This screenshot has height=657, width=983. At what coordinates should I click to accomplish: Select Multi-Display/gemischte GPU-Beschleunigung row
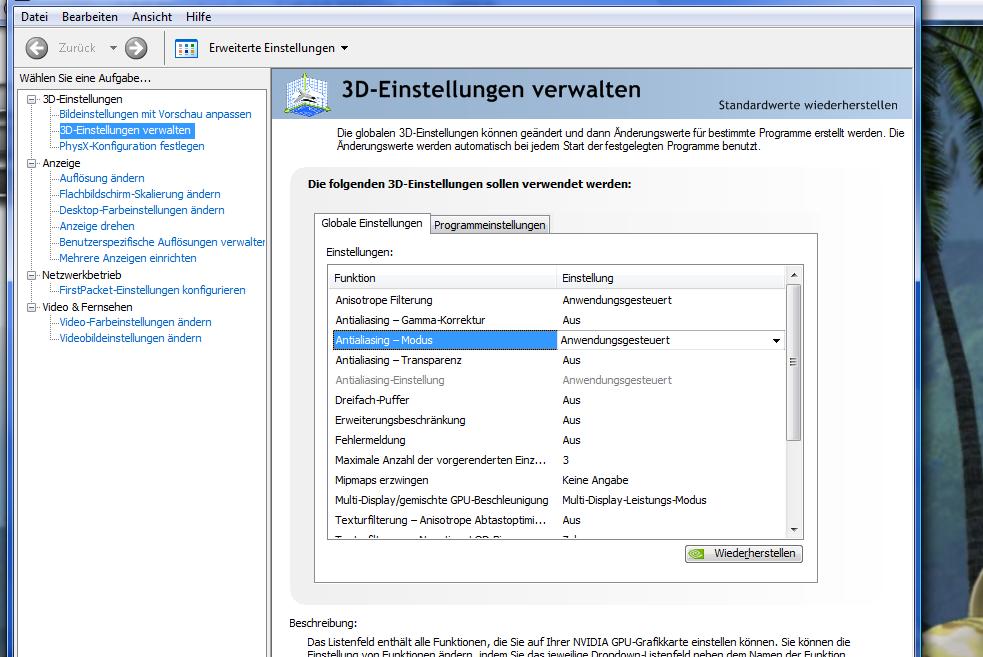coord(558,500)
